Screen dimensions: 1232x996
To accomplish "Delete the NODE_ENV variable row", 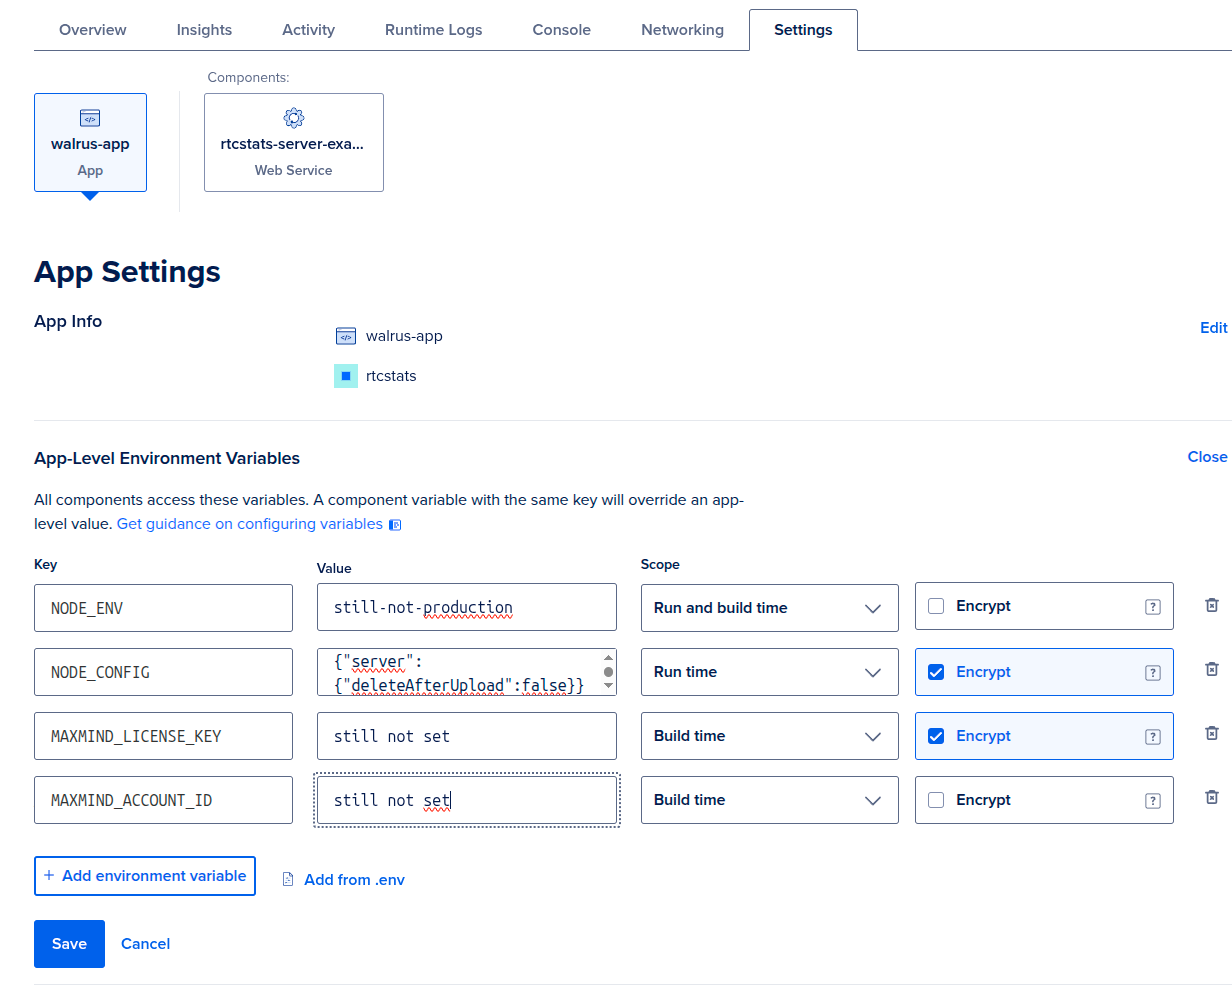I will pyautogui.click(x=1212, y=605).
